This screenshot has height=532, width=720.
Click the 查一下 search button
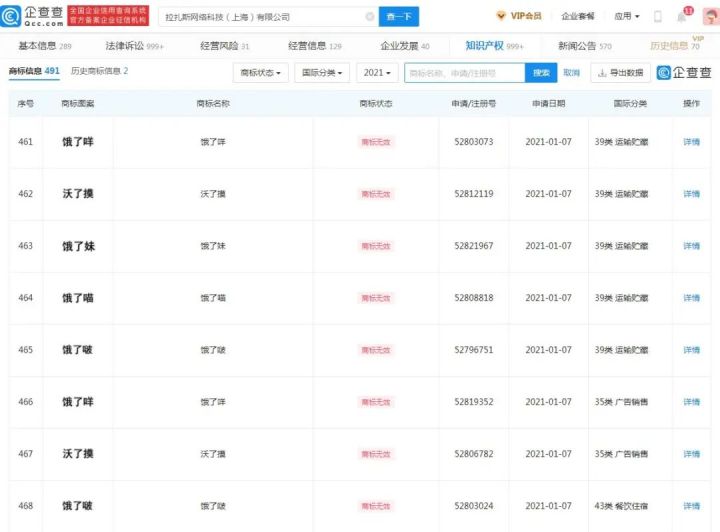click(x=399, y=17)
